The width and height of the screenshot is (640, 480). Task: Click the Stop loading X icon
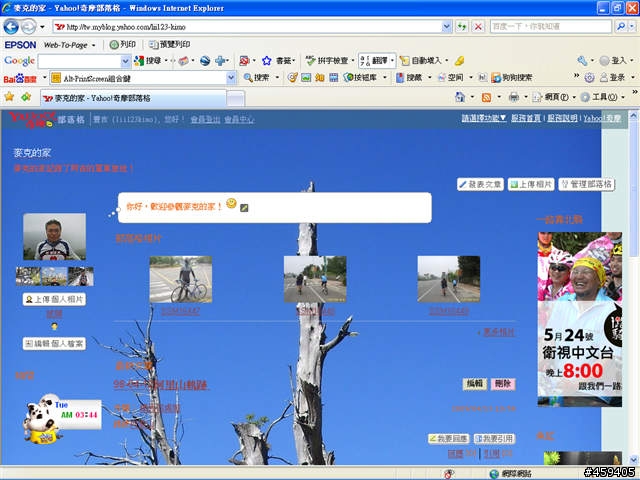pos(478,27)
